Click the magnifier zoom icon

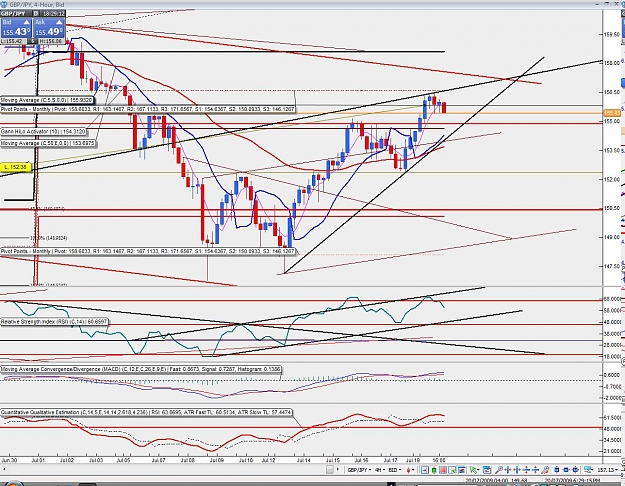[x=499, y=470]
